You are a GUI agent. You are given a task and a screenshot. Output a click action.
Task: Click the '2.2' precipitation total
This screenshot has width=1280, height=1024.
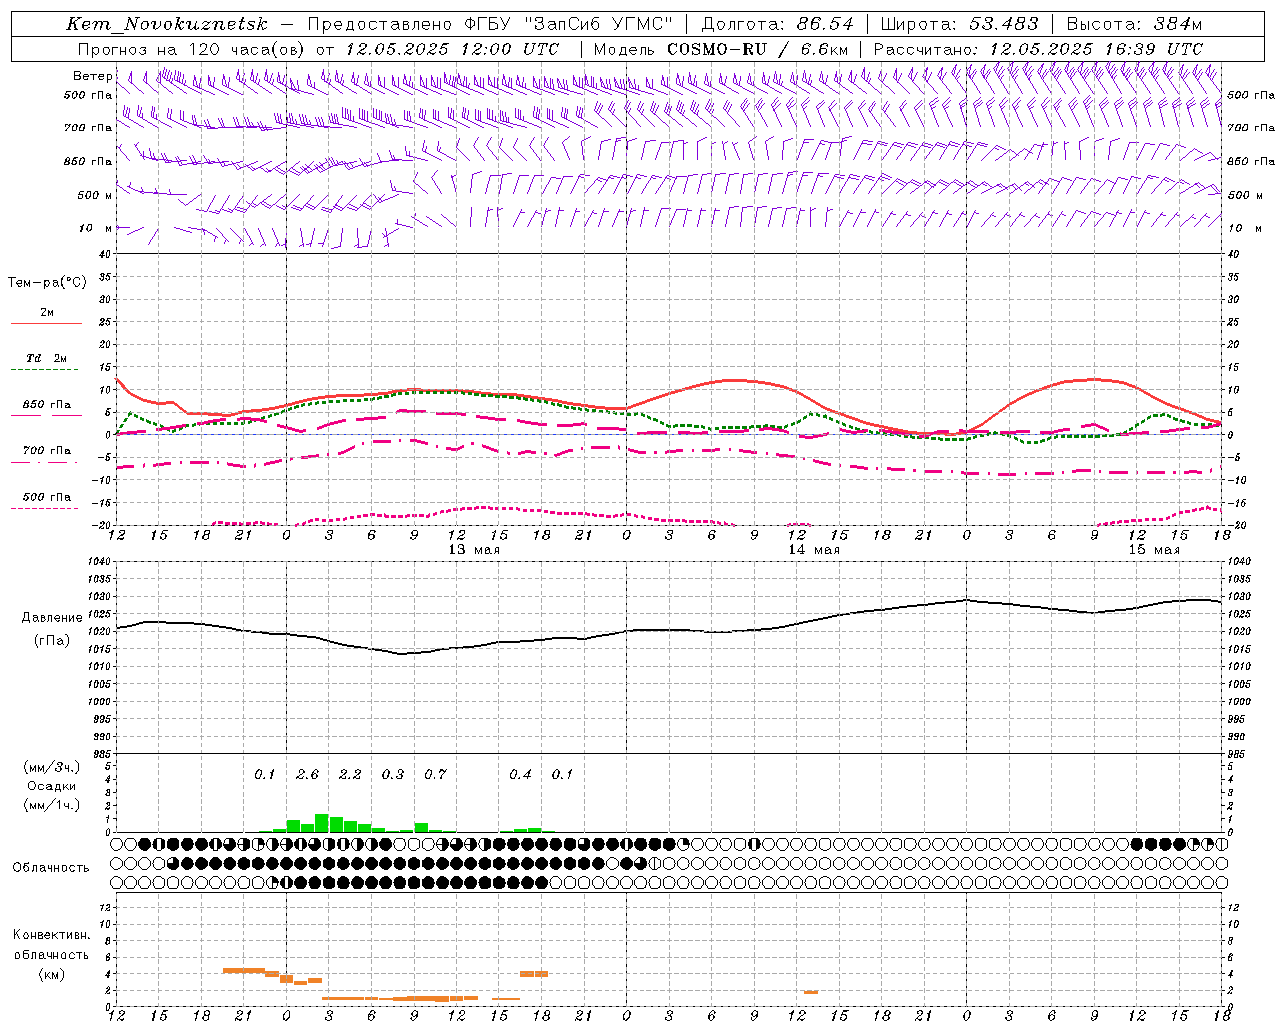pyautogui.click(x=350, y=774)
